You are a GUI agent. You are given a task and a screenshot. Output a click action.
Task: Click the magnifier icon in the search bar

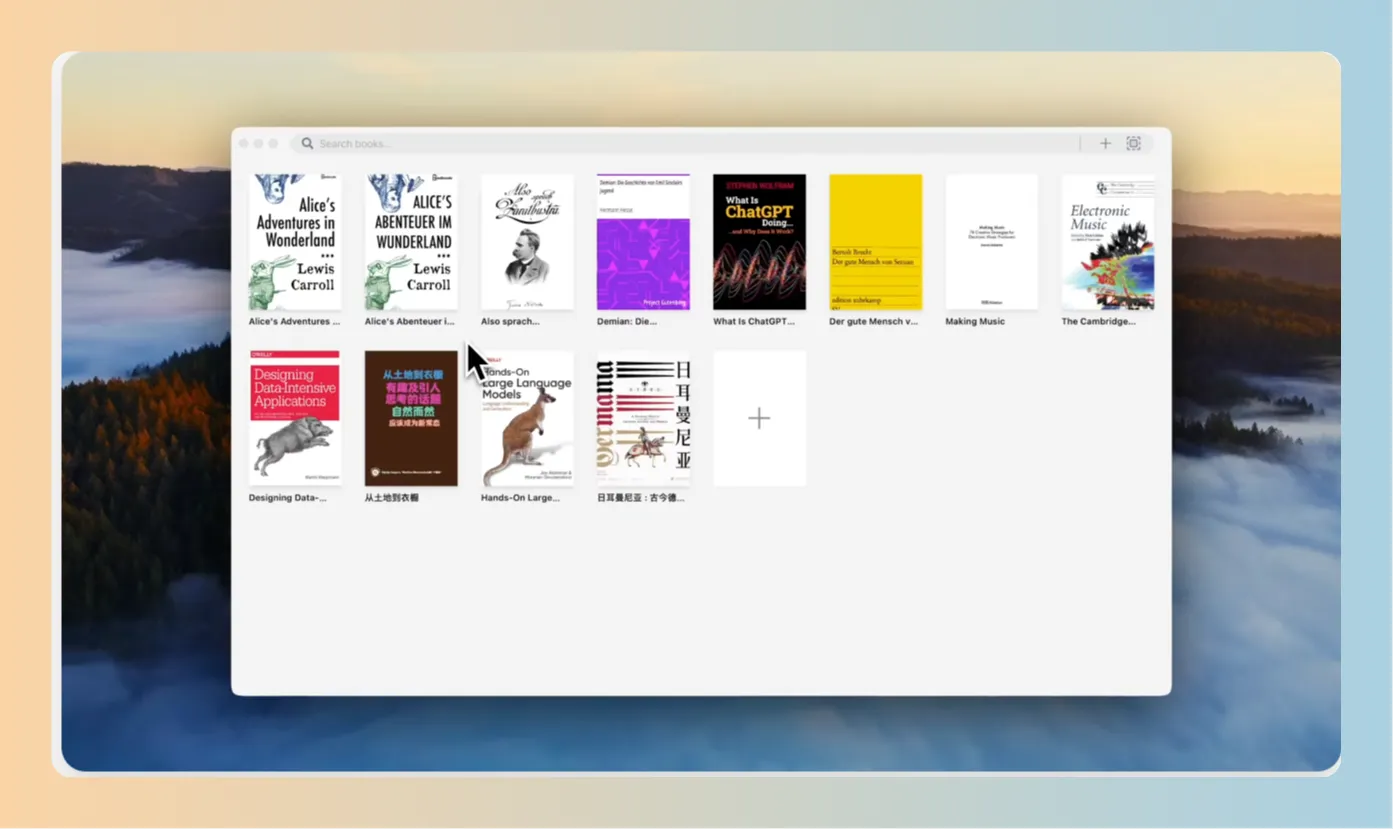tap(307, 143)
